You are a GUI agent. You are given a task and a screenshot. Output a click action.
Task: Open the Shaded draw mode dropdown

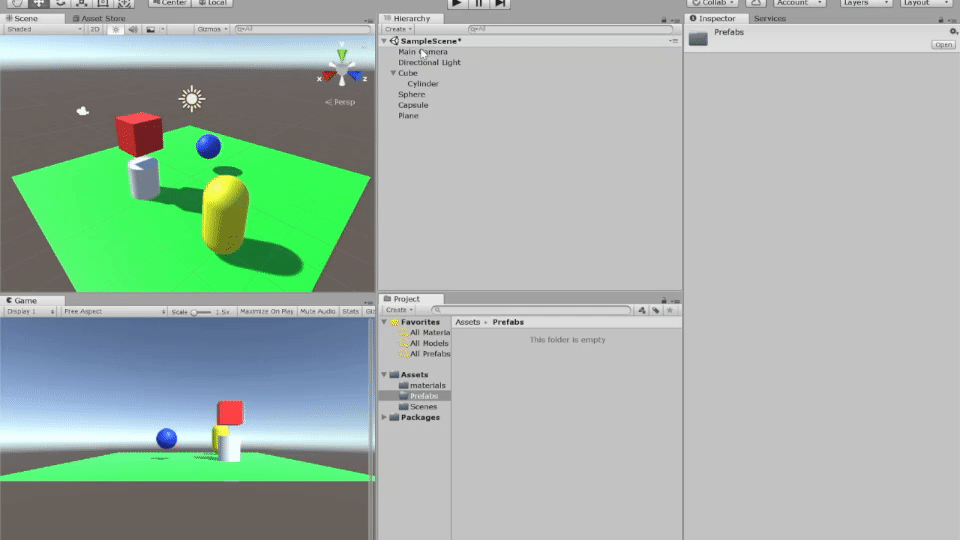(43, 29)
